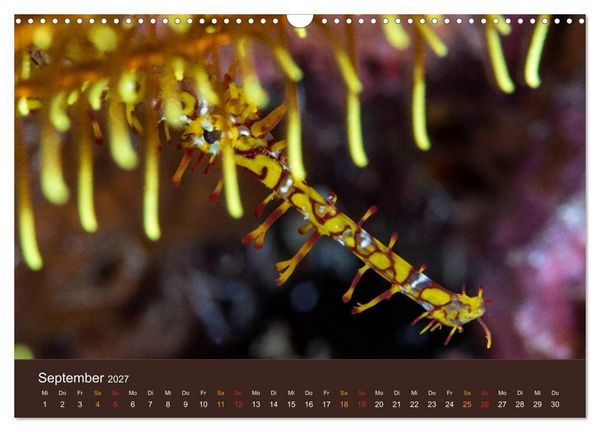Select day 1 in the calendar
This screenshot has height=432, width=600.
pyautogui.click(x=45, y=404)
